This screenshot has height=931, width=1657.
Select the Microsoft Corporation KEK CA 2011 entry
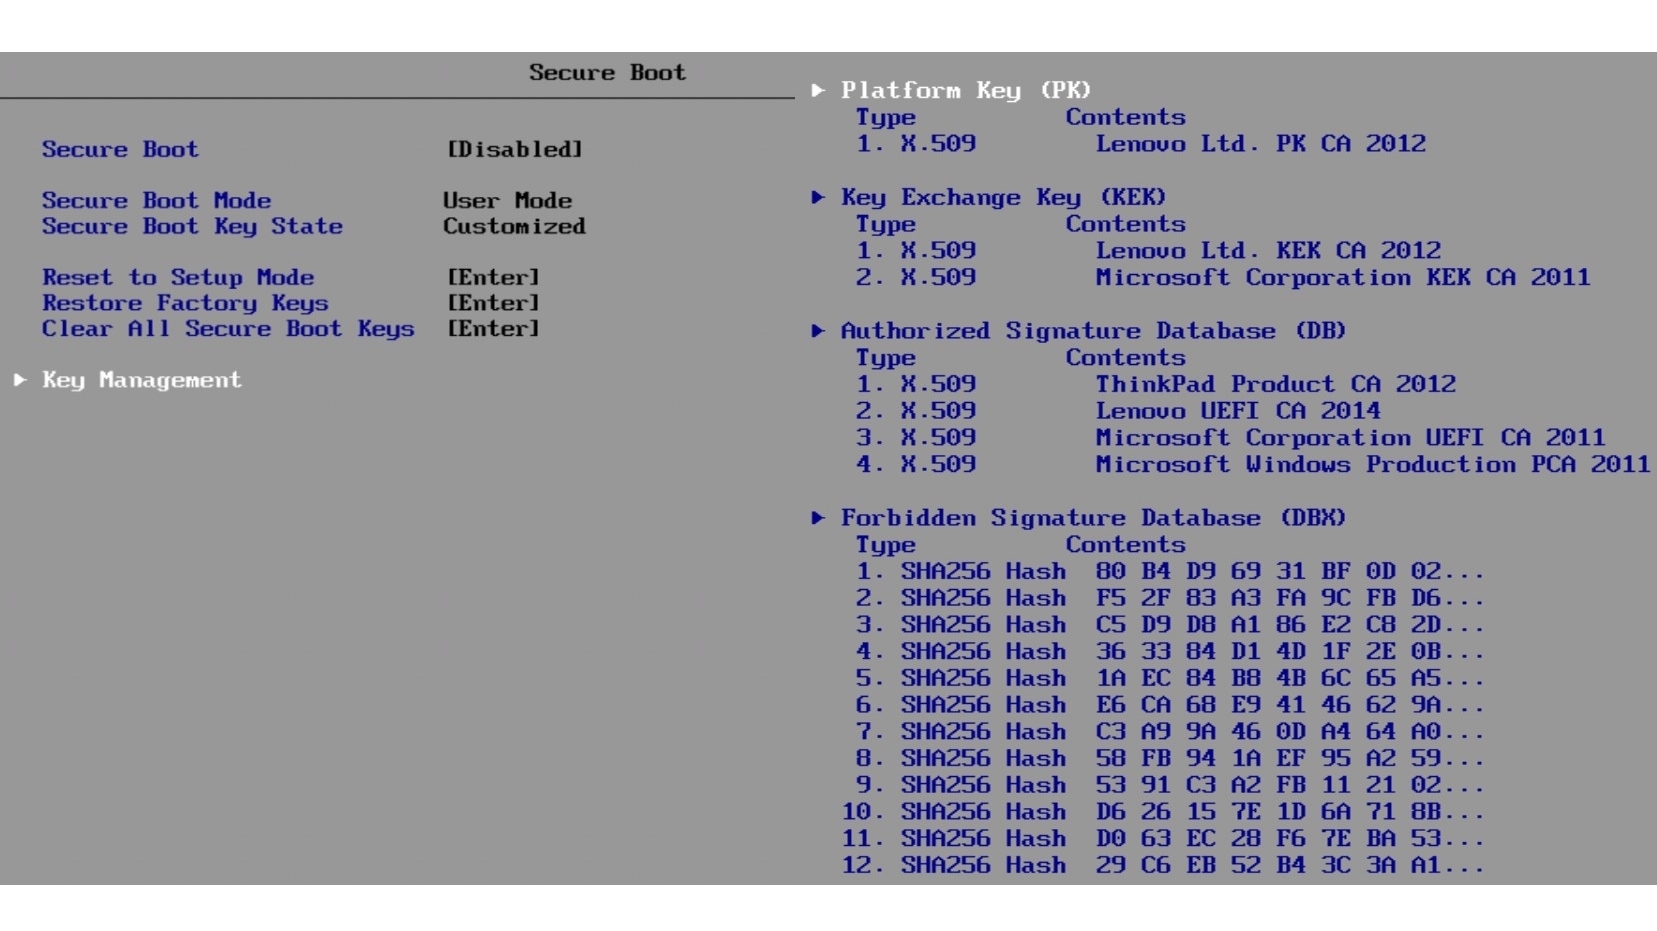[1343, 277]
